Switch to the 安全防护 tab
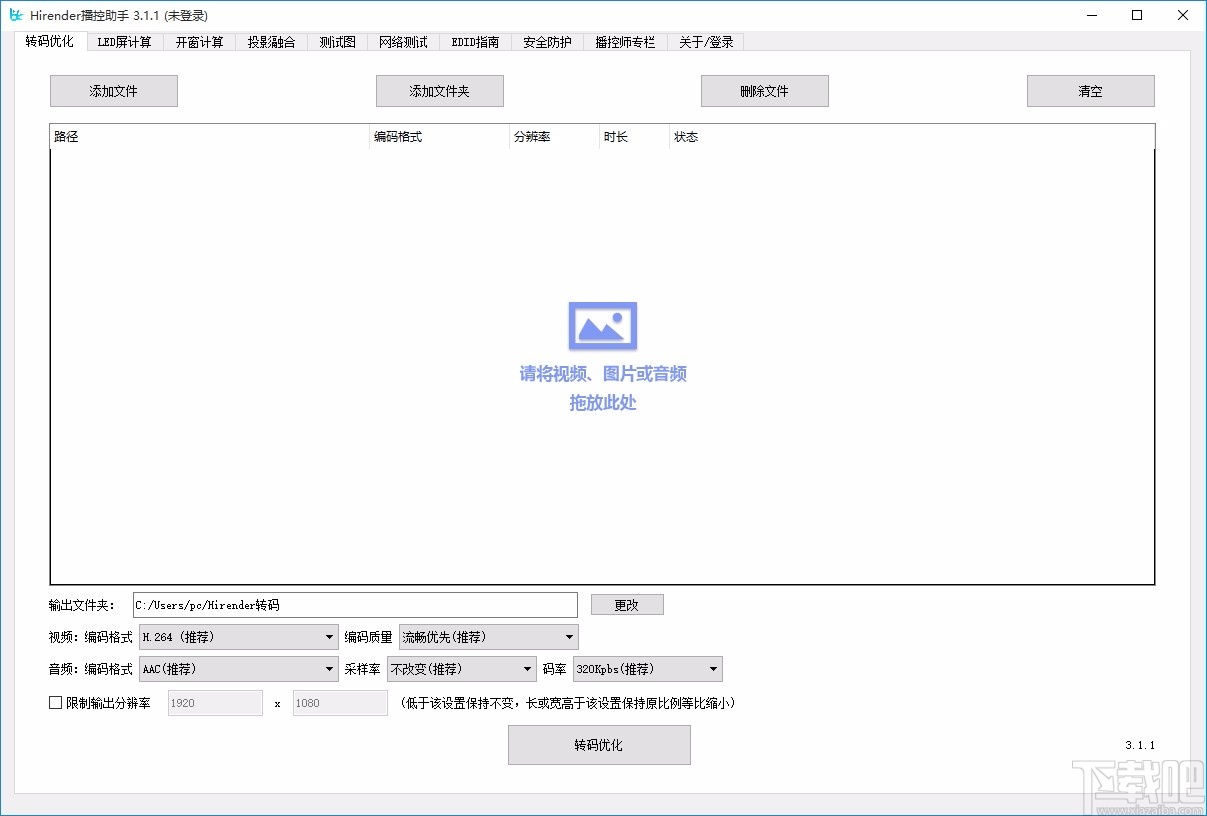1207x816 pixels. (546, 41)
